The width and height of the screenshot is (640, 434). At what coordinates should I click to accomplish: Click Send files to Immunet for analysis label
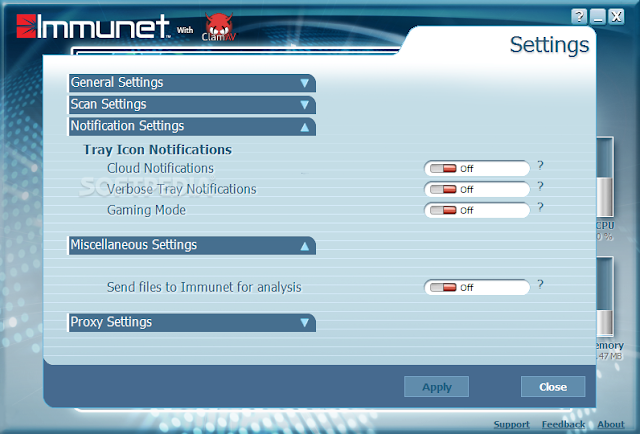[204, 287]
